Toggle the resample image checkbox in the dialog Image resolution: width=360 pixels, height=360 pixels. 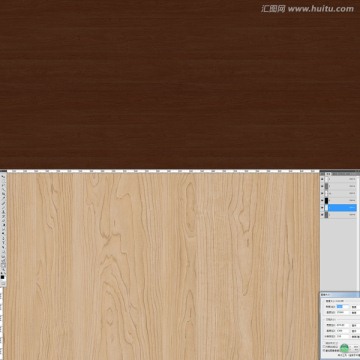(324, 350)
